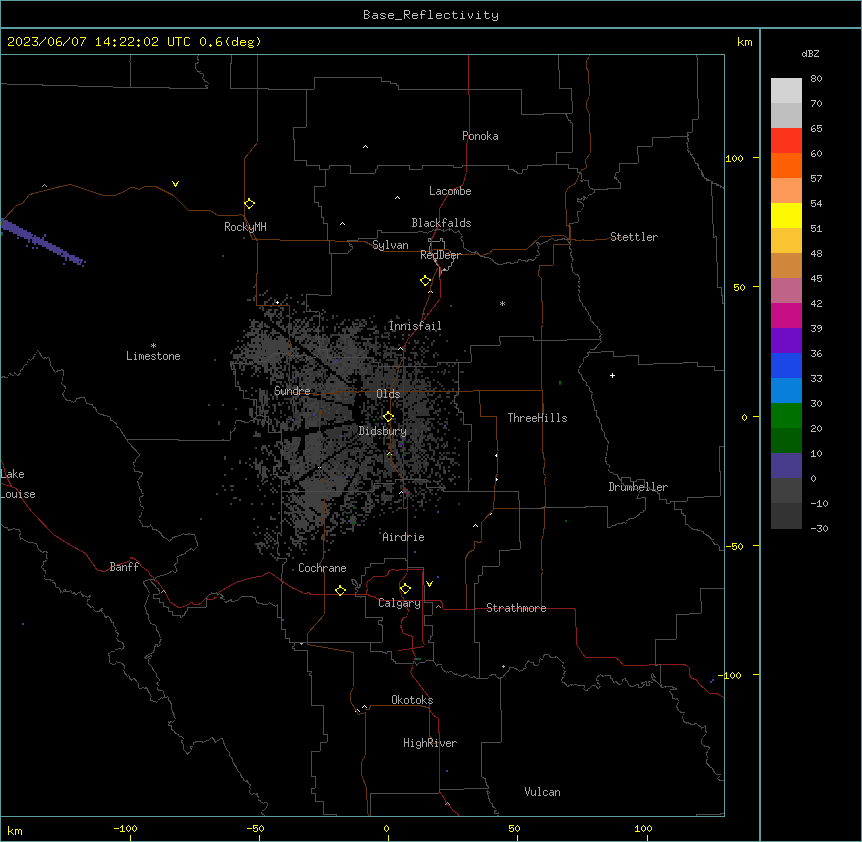Image resolution: width=862 pixels, height=842 pixels.
Task: Click the Stettler city label
Action: (634, 237)
